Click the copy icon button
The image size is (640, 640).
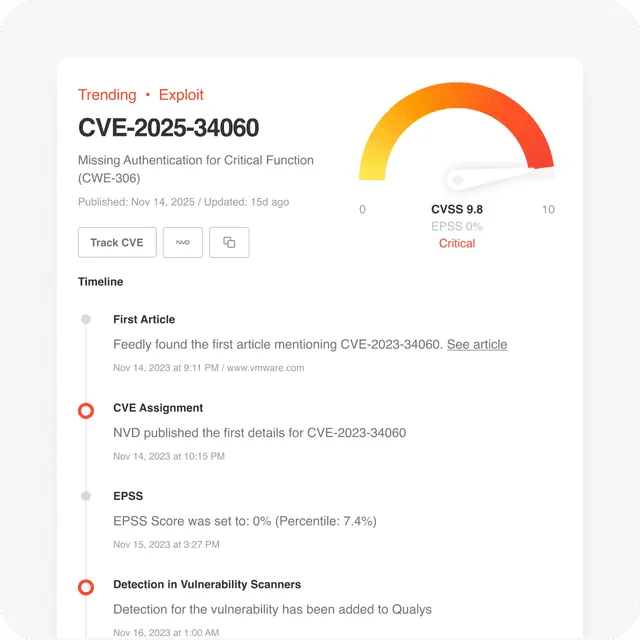coord(229,242)
